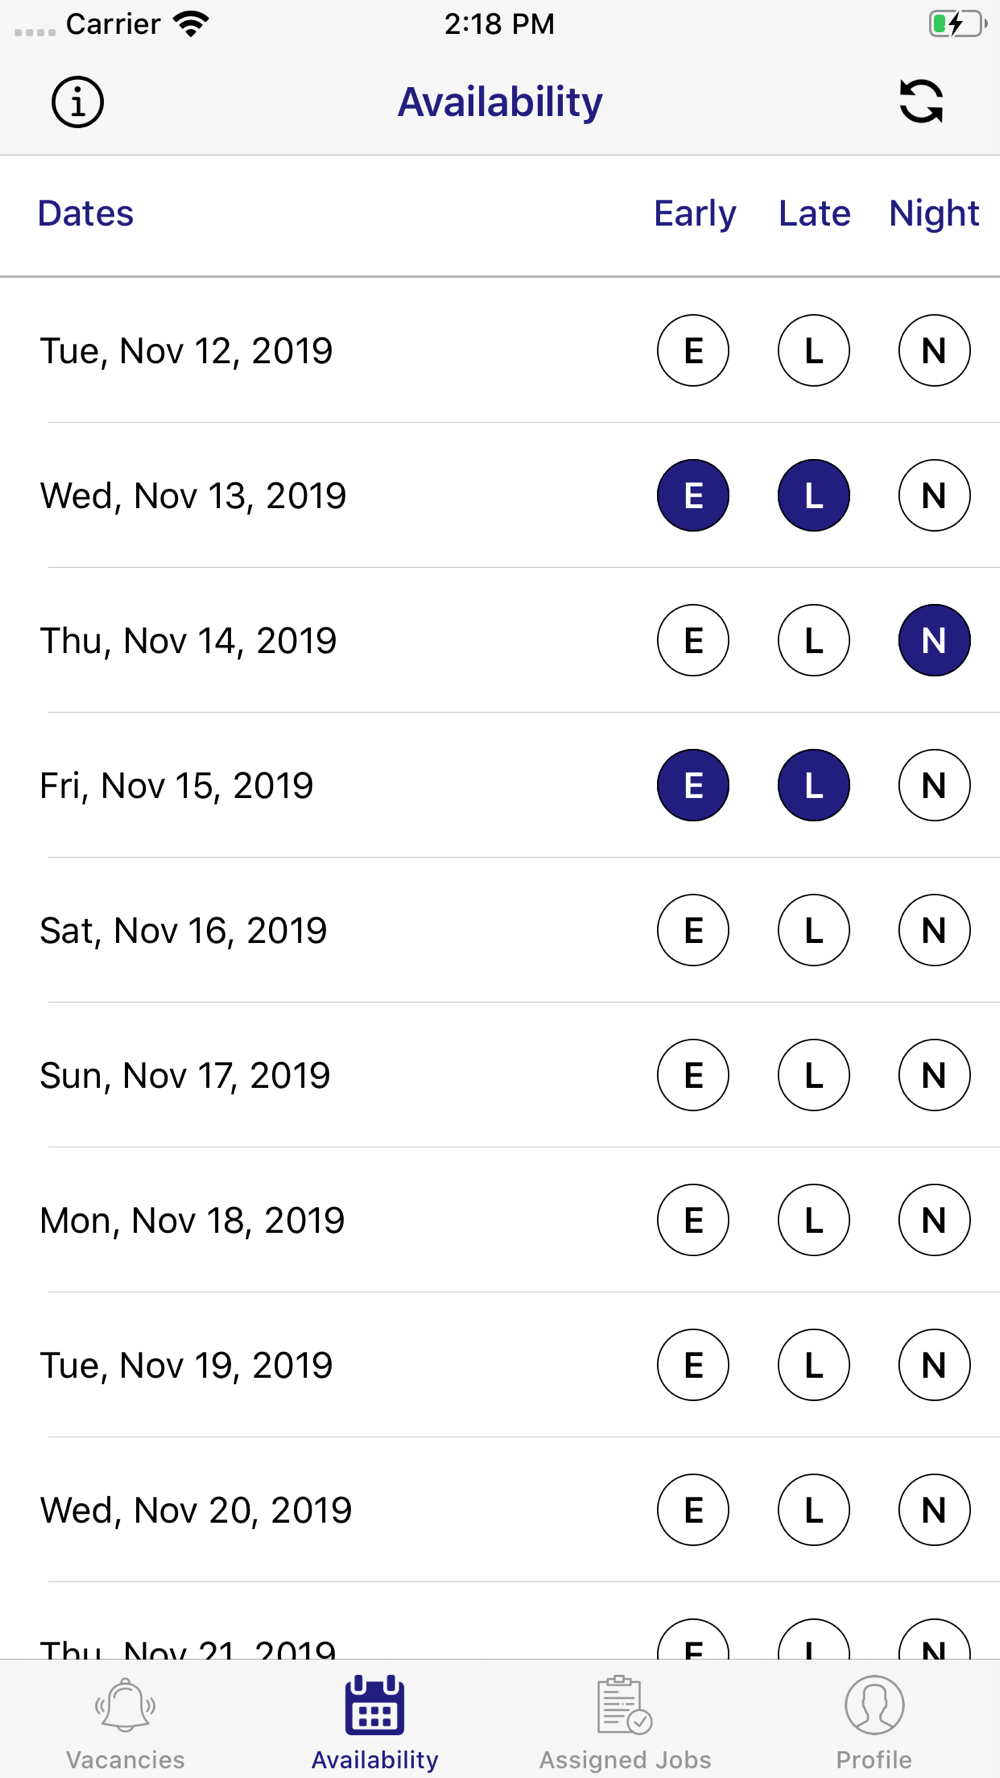Toggle Early shift on Mon, Nov 18

[x=693, y=1221]
